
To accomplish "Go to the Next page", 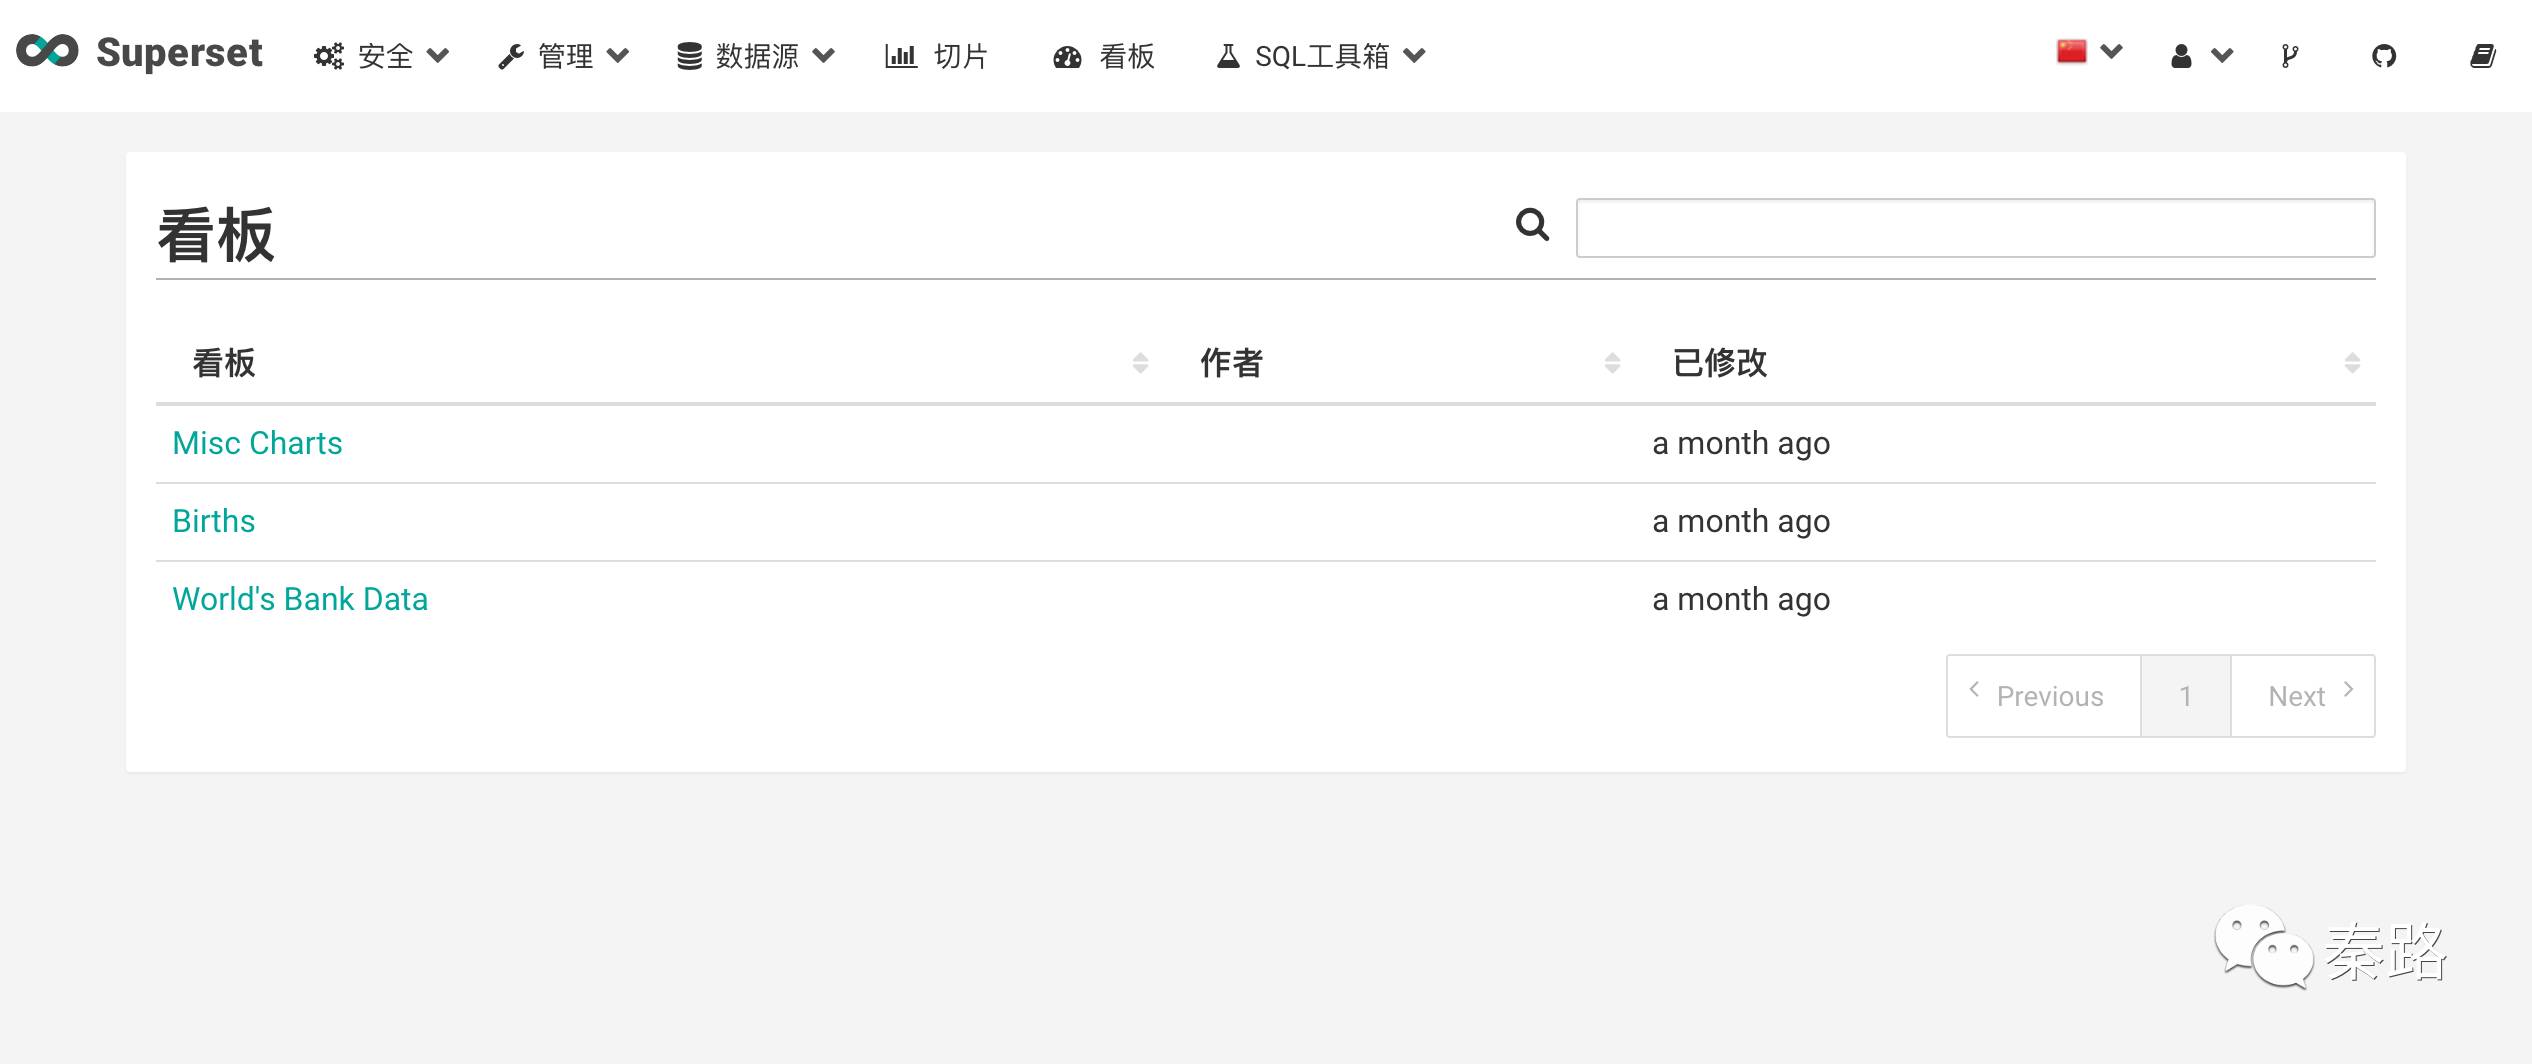I will [x=2303, y=696].
